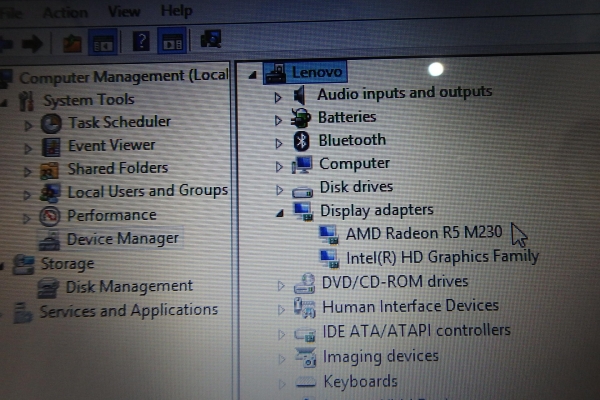Select the Disk drives category

356,187
